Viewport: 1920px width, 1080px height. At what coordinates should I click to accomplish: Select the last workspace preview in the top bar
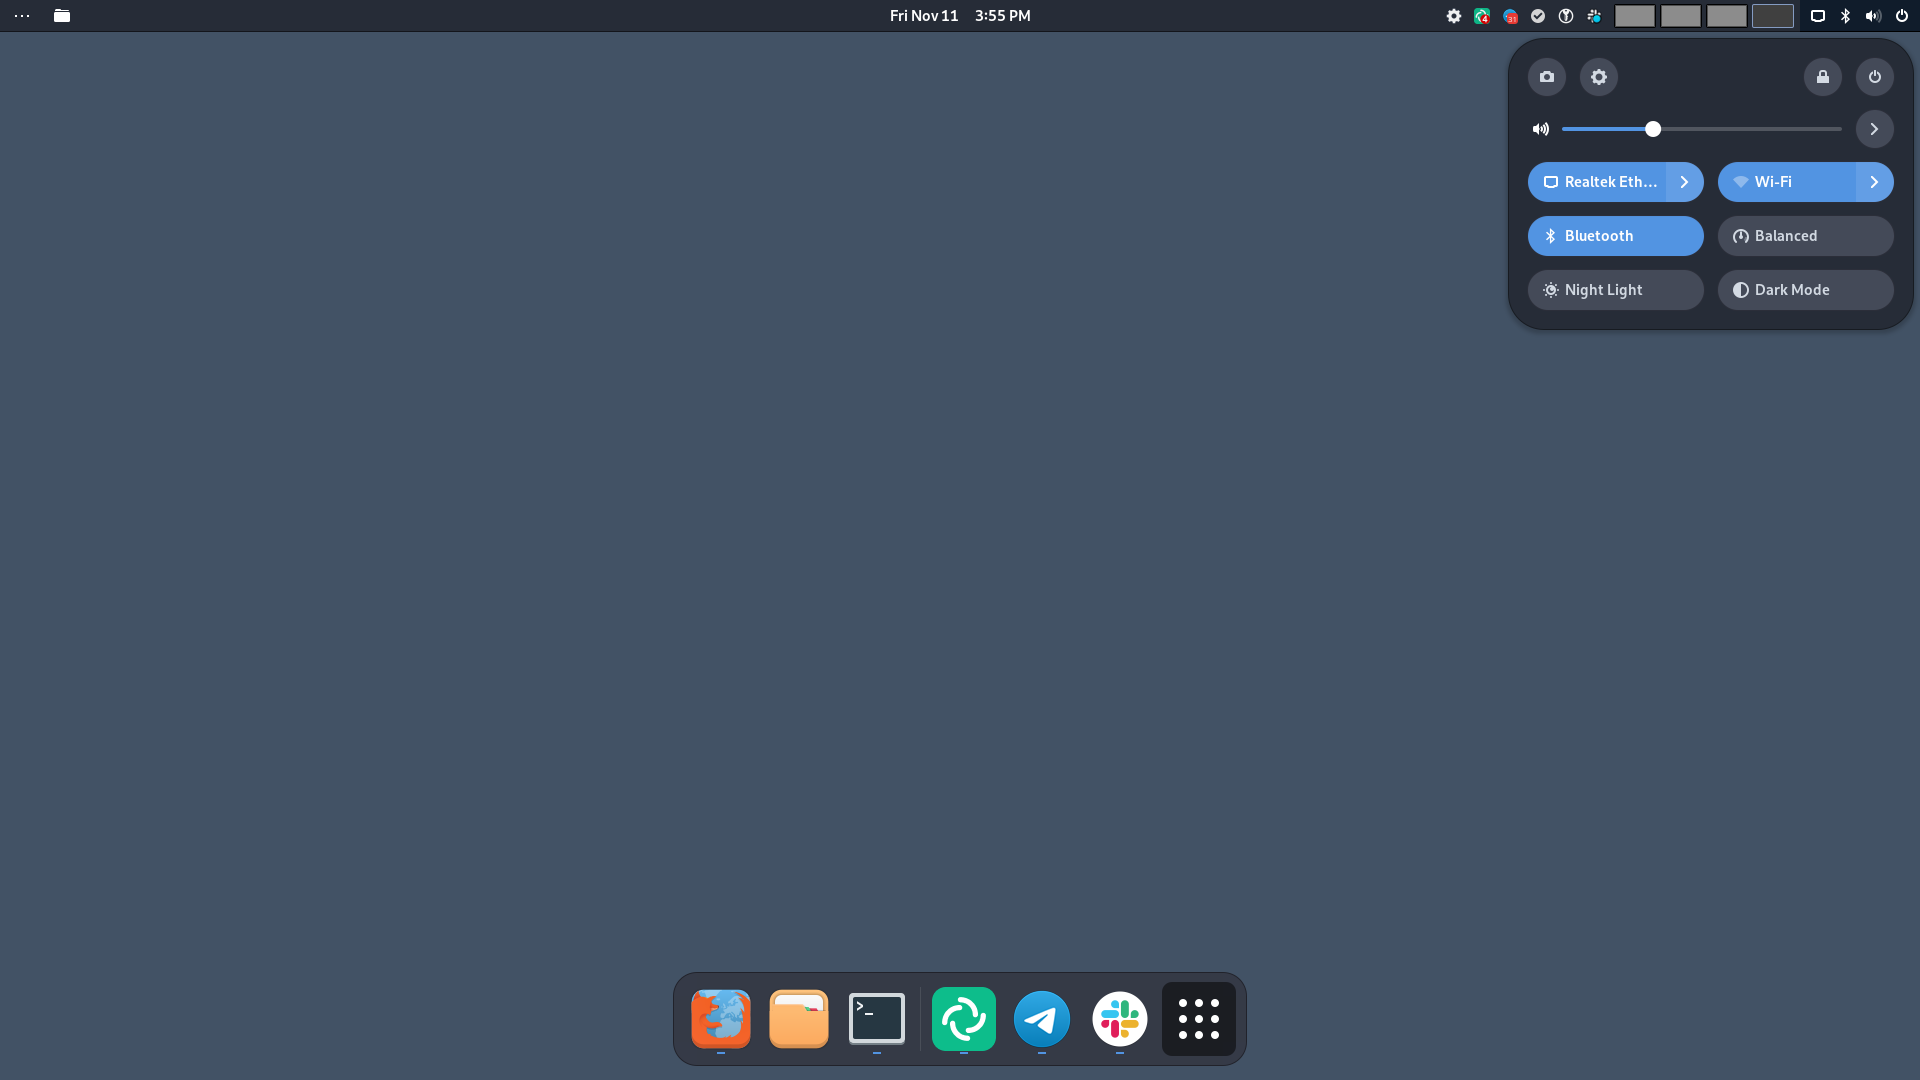click(x=1772, y=16)
